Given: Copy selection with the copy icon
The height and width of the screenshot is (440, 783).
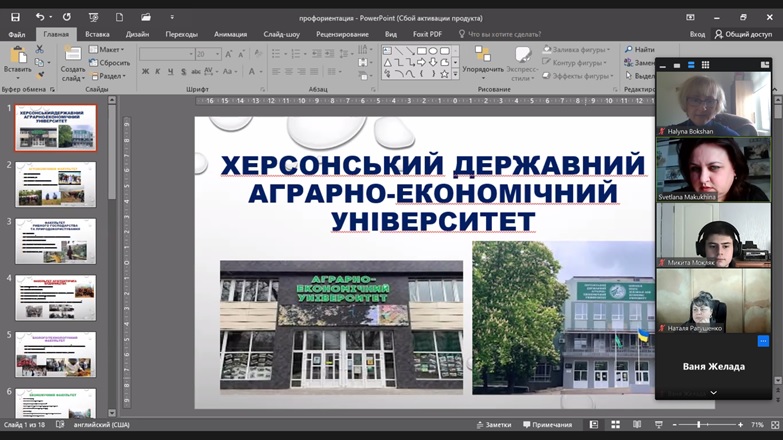Looking at the screenshot, I should point(39,62).
